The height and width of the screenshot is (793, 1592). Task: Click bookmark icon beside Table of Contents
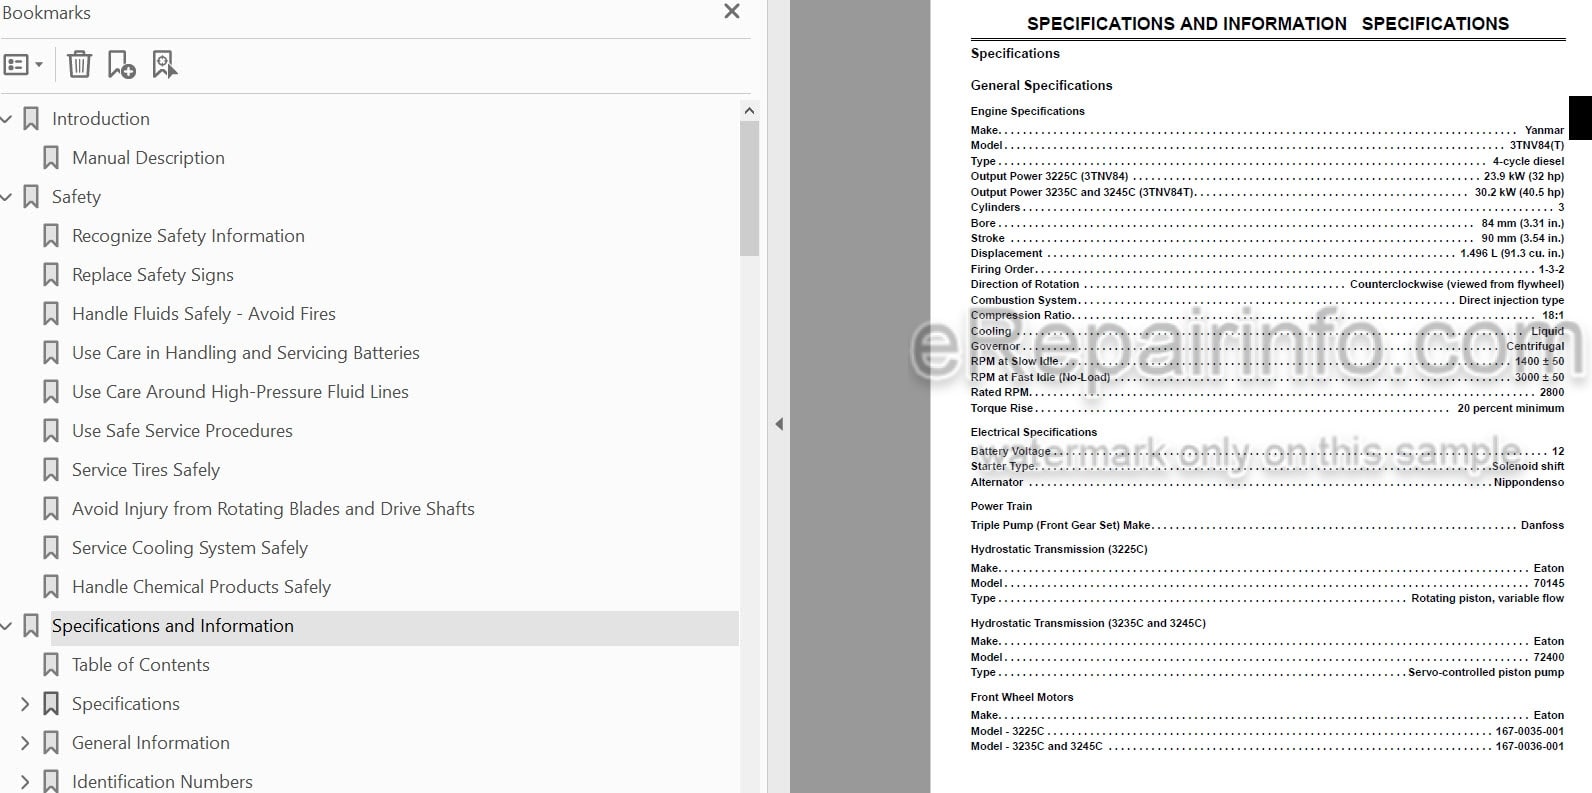click(x=51, y=665)
